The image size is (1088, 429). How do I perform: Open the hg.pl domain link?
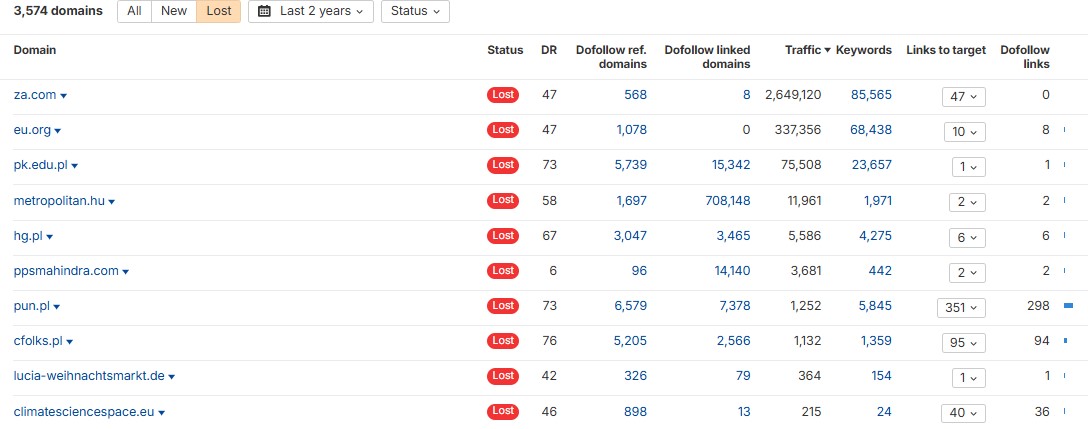tap(28, 236)
